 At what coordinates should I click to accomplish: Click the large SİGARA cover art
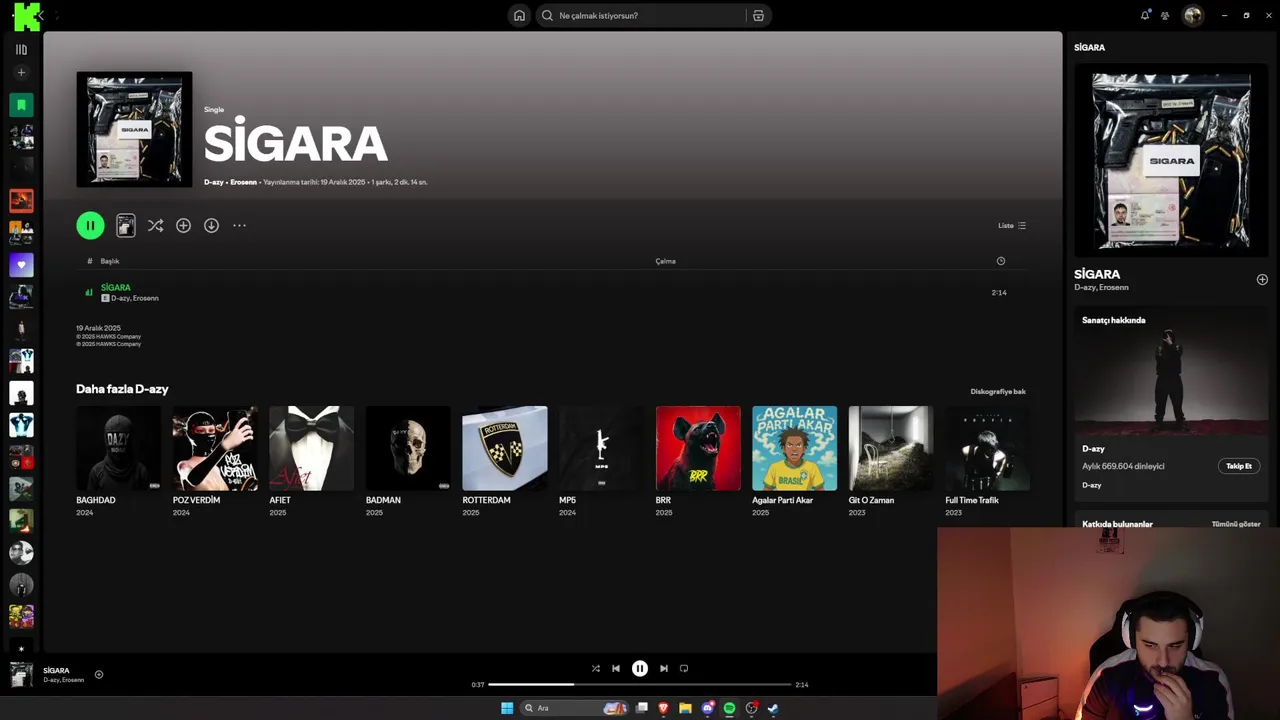pyautogui.click(x=134, y=129)
